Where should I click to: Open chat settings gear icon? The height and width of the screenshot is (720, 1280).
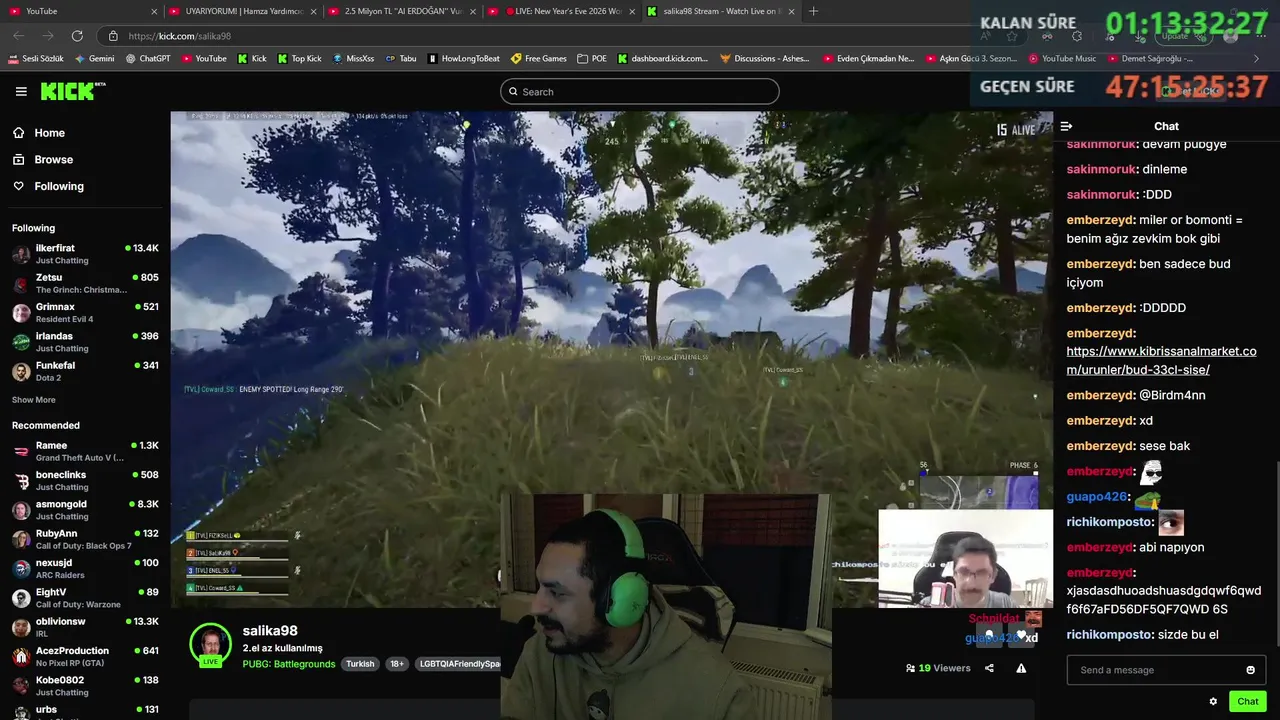pyautogui.click(x=1213, y=701)
